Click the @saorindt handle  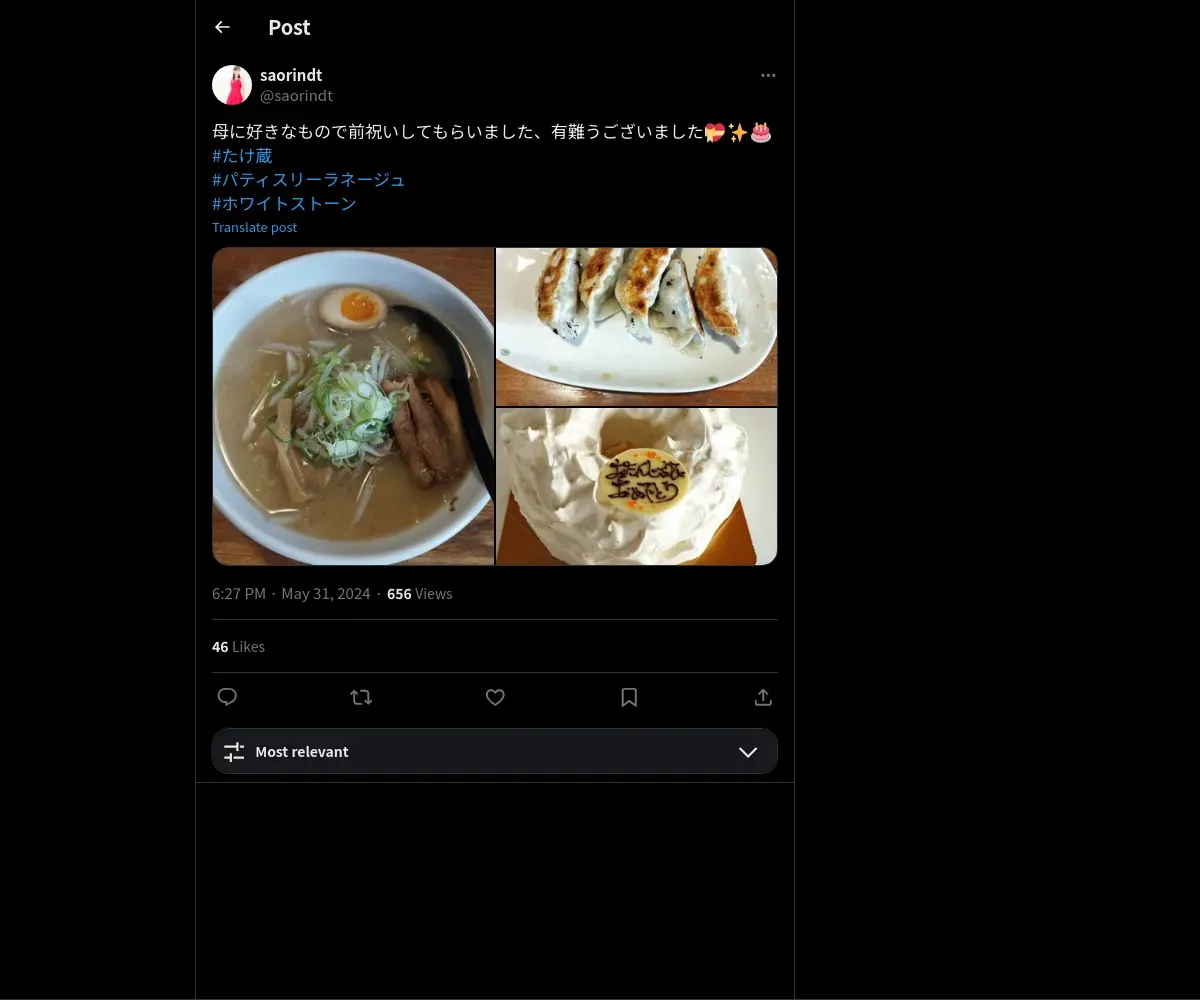click(296, 96)
